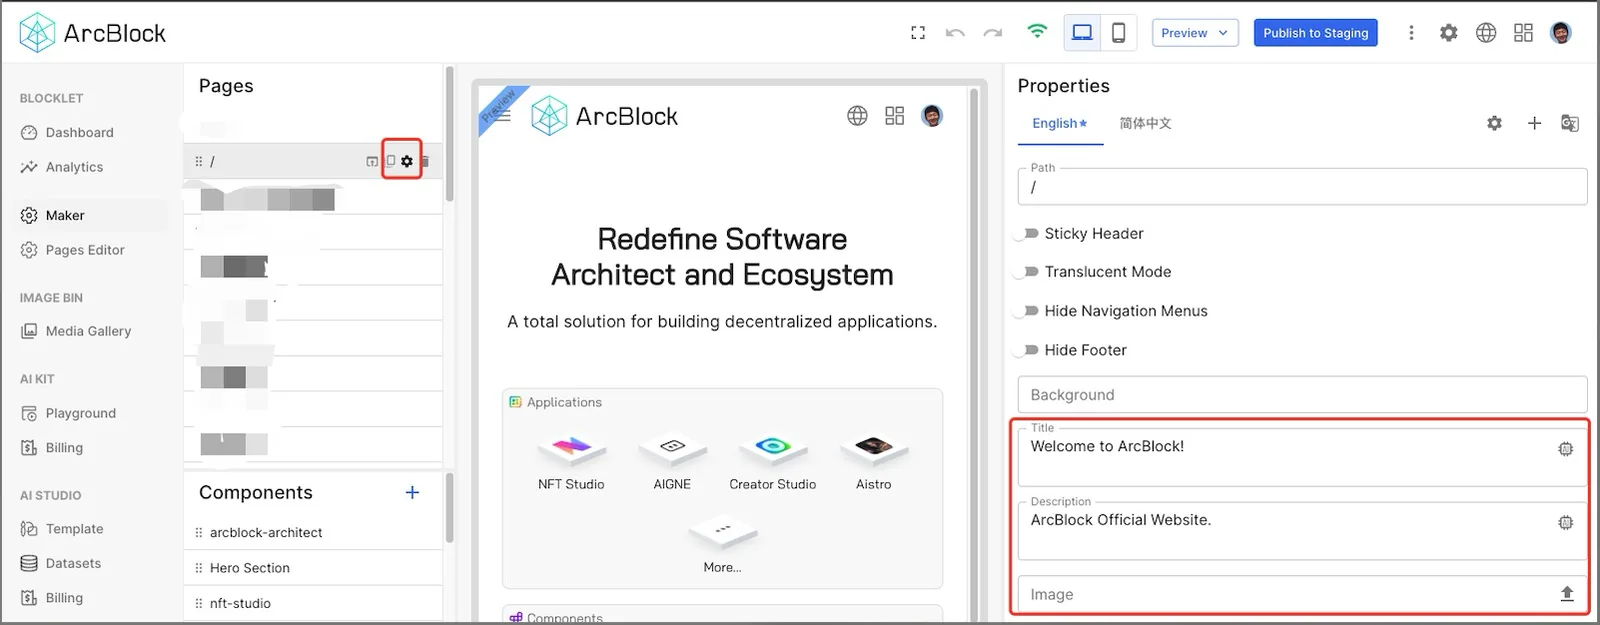Select the nft-studio component
This screenshot has width=1600, height=625.
[x=312, y=603]
